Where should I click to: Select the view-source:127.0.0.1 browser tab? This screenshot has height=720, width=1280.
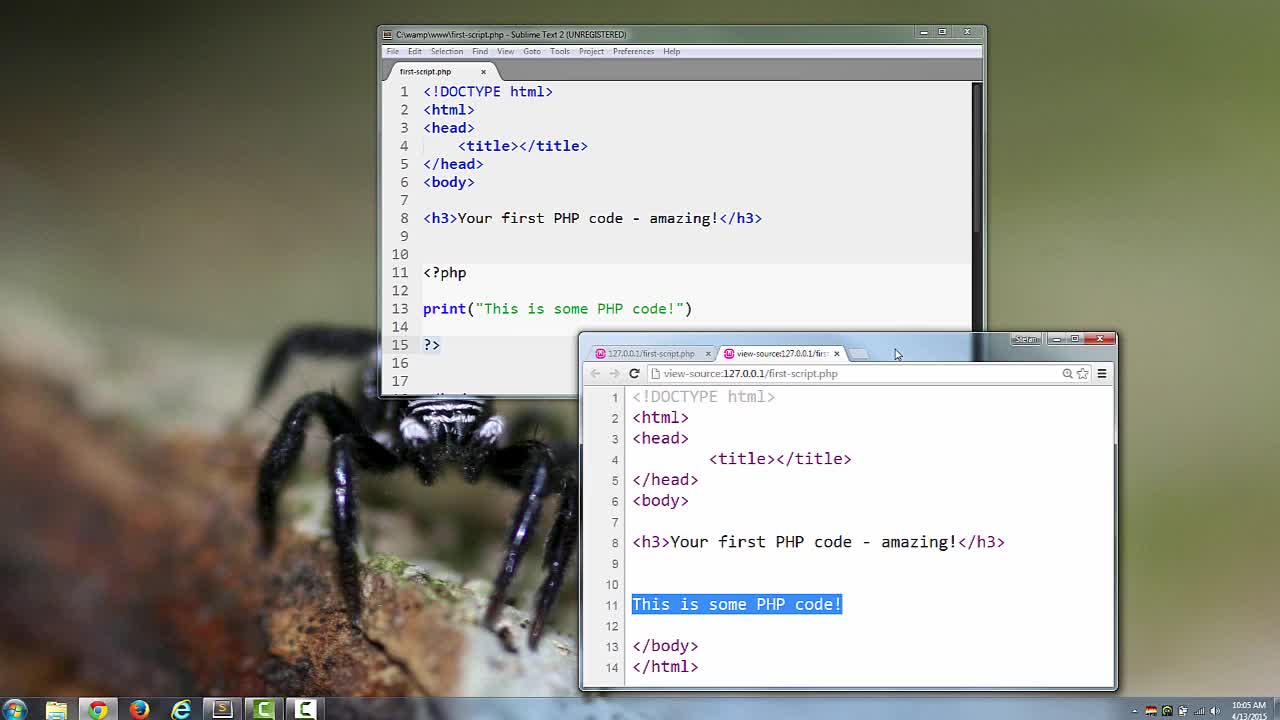[x=780, y=353]
